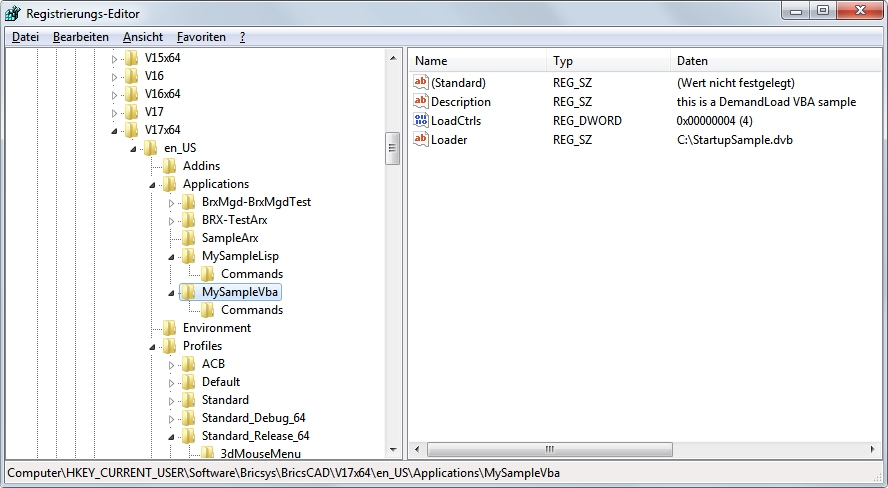Click the LoadCtrls DWORD value icon

pos(420,121)
